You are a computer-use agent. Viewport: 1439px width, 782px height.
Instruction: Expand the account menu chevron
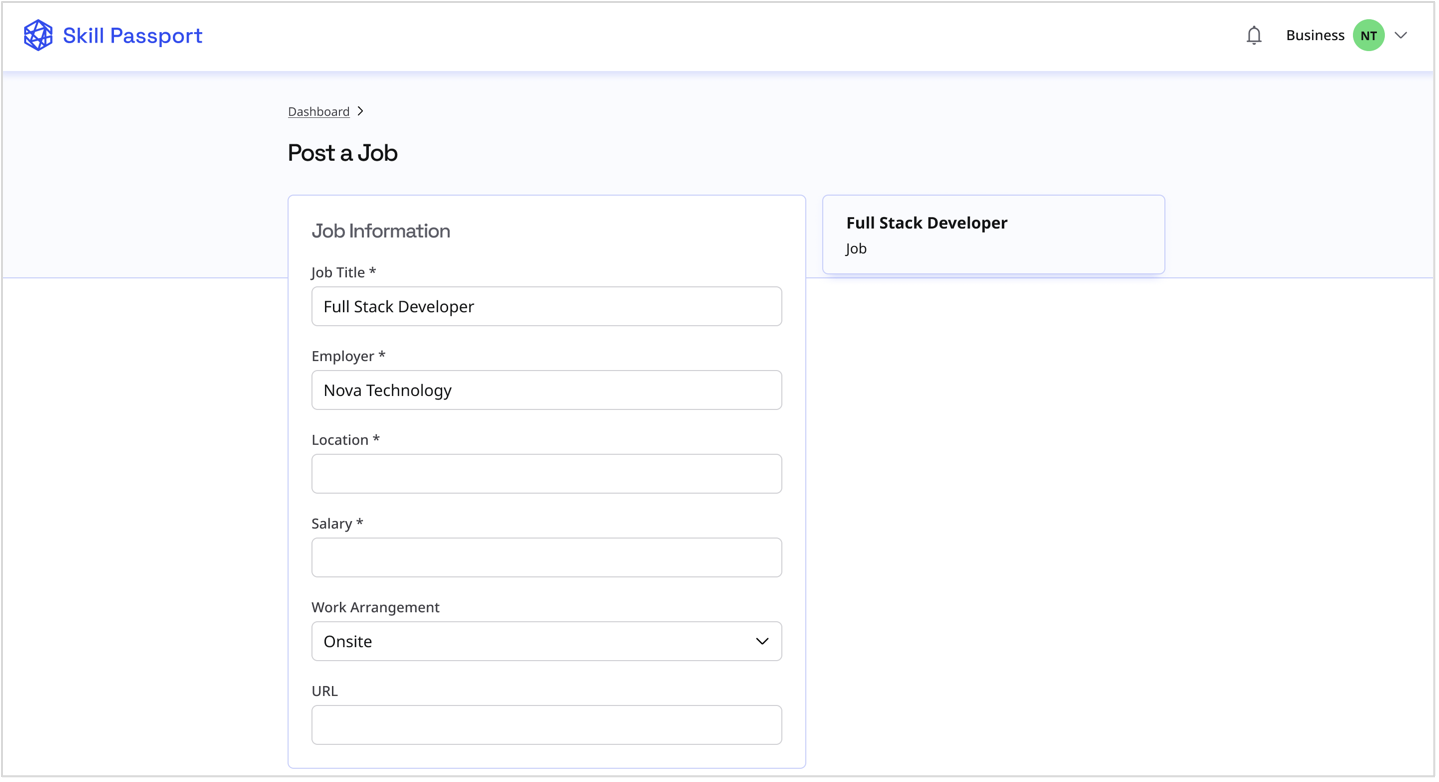(x=1401, y=36)
